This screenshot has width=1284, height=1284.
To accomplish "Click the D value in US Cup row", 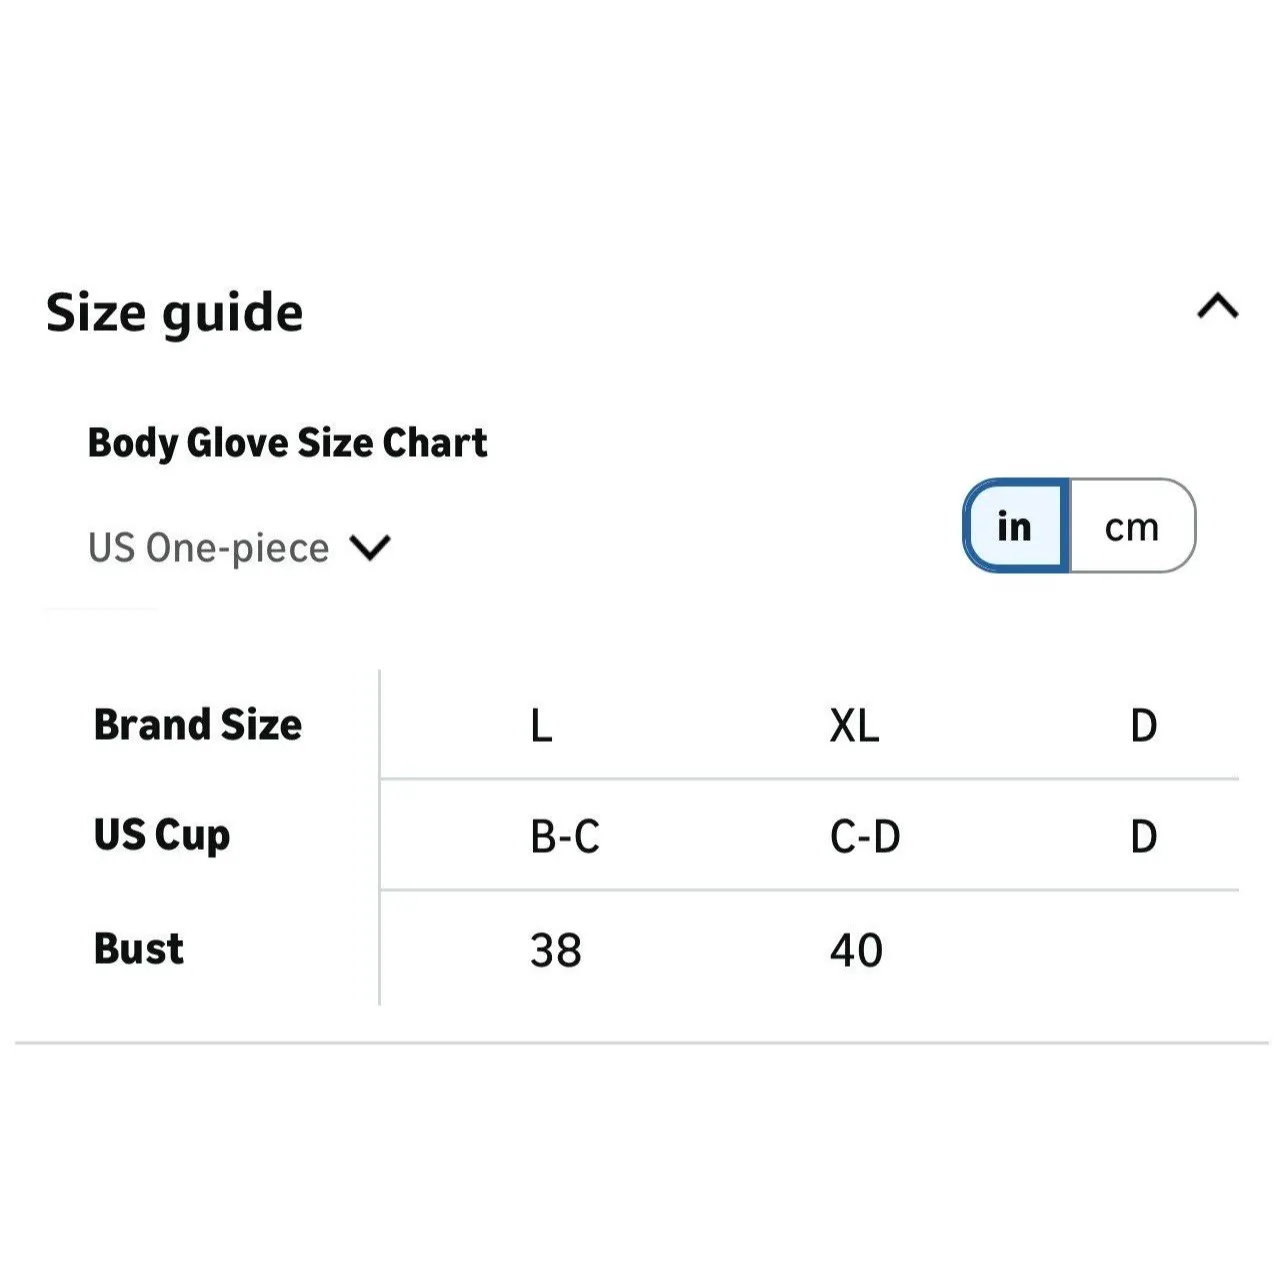I will [x=1143, y=837].
